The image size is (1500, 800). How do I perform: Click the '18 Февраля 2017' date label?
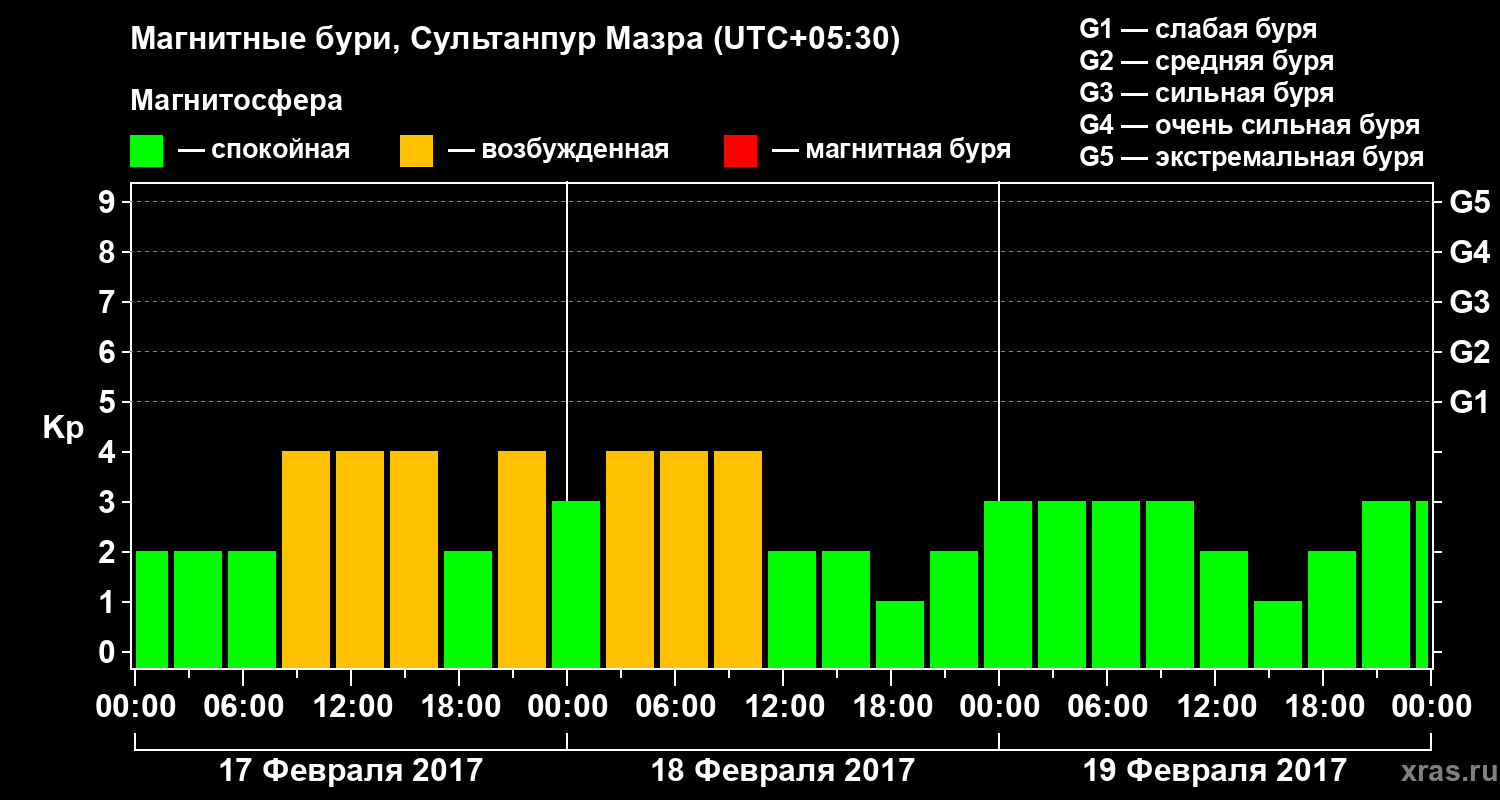point(783,770)
